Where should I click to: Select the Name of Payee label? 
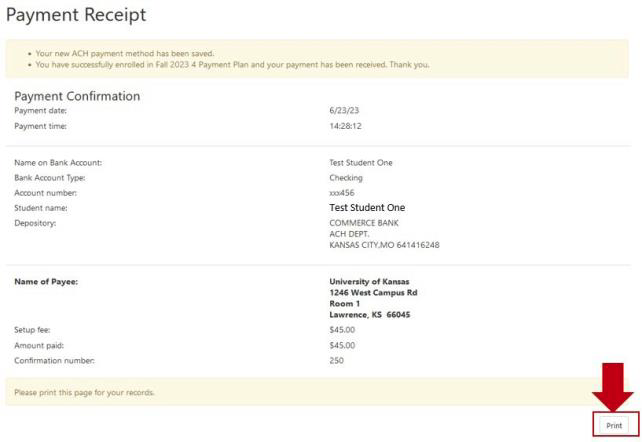[x=46, y=282]
